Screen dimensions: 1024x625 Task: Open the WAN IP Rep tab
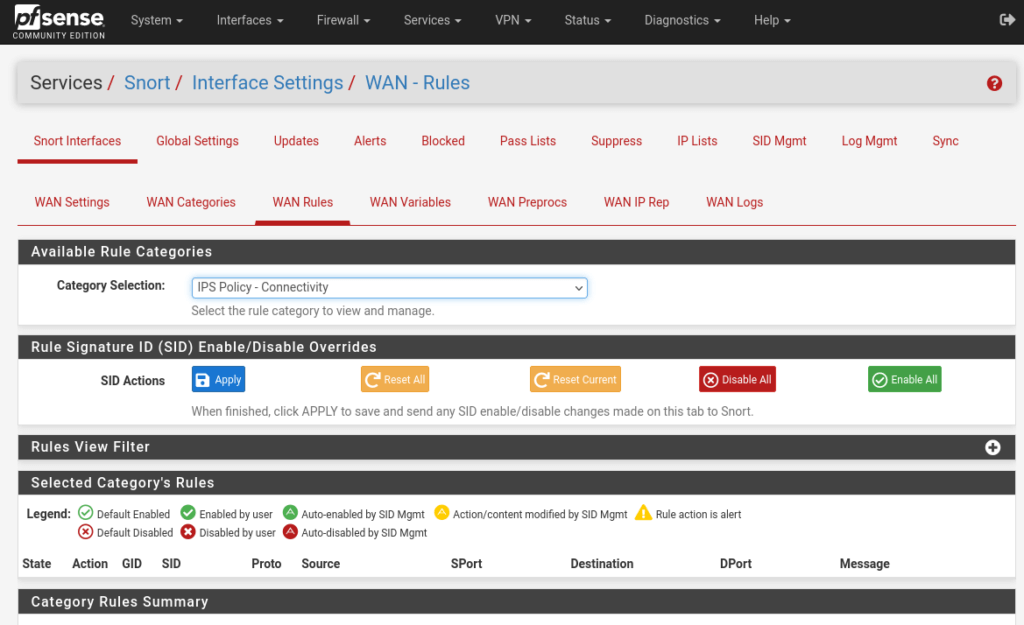point(636,202)
